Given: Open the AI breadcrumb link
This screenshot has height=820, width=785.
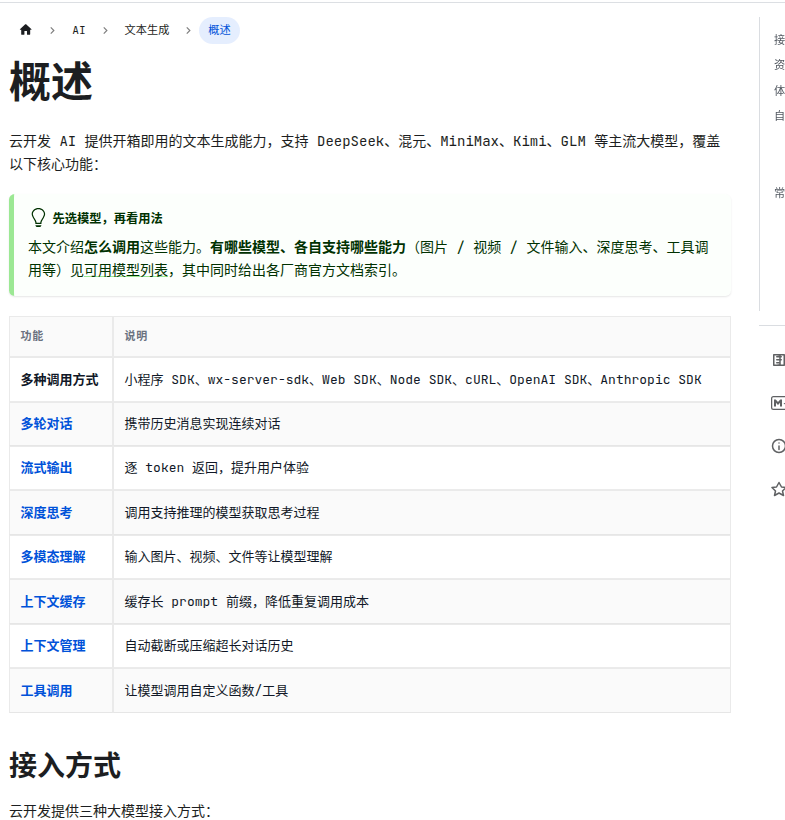Looking at the screenshot, I should point(78,30).
